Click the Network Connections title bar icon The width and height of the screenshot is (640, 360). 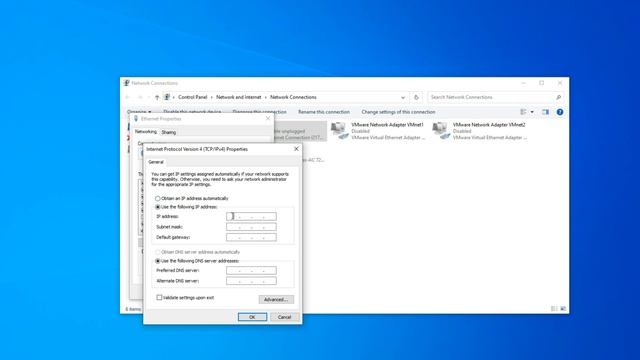coord(126,83)
